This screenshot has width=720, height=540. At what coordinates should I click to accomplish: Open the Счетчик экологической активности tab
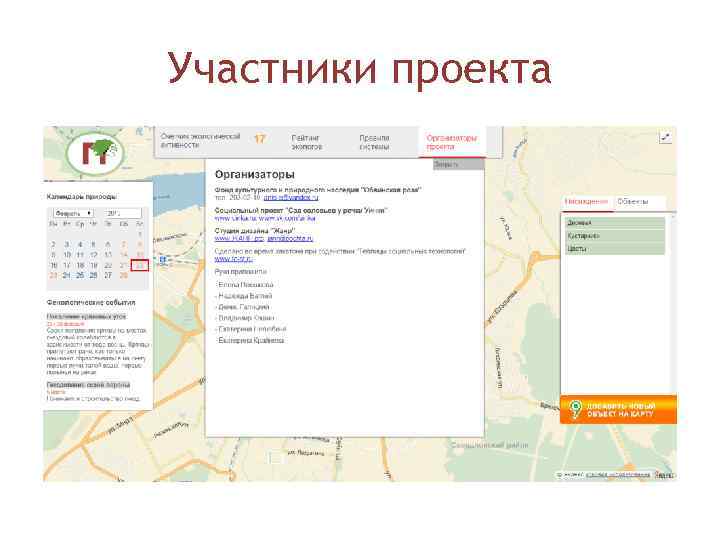tap(200, 141)
